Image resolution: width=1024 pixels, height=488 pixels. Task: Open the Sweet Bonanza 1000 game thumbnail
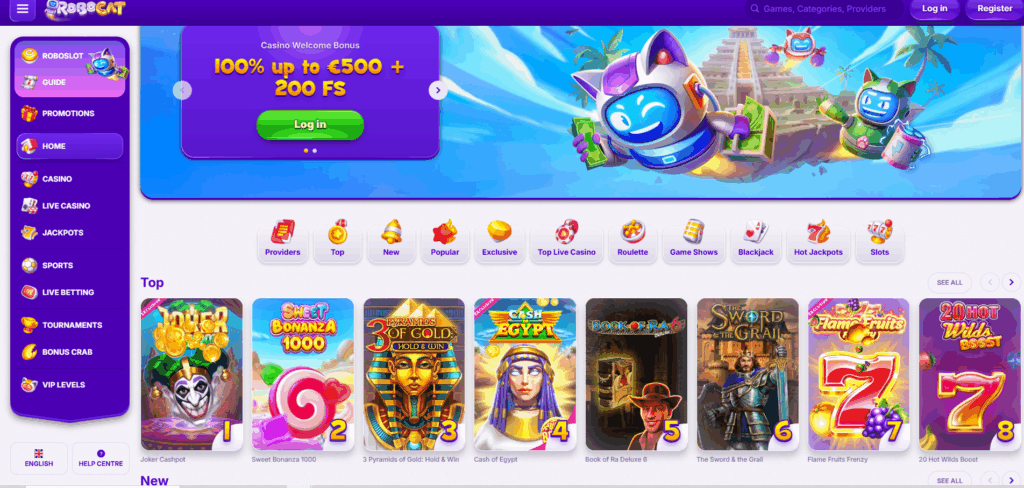tap(303, 374)
